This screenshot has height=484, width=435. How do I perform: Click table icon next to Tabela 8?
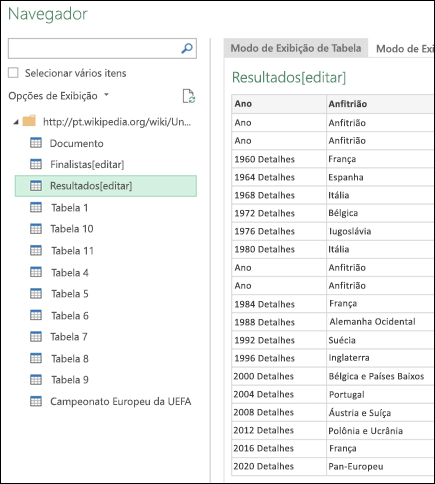coord(36,358)
